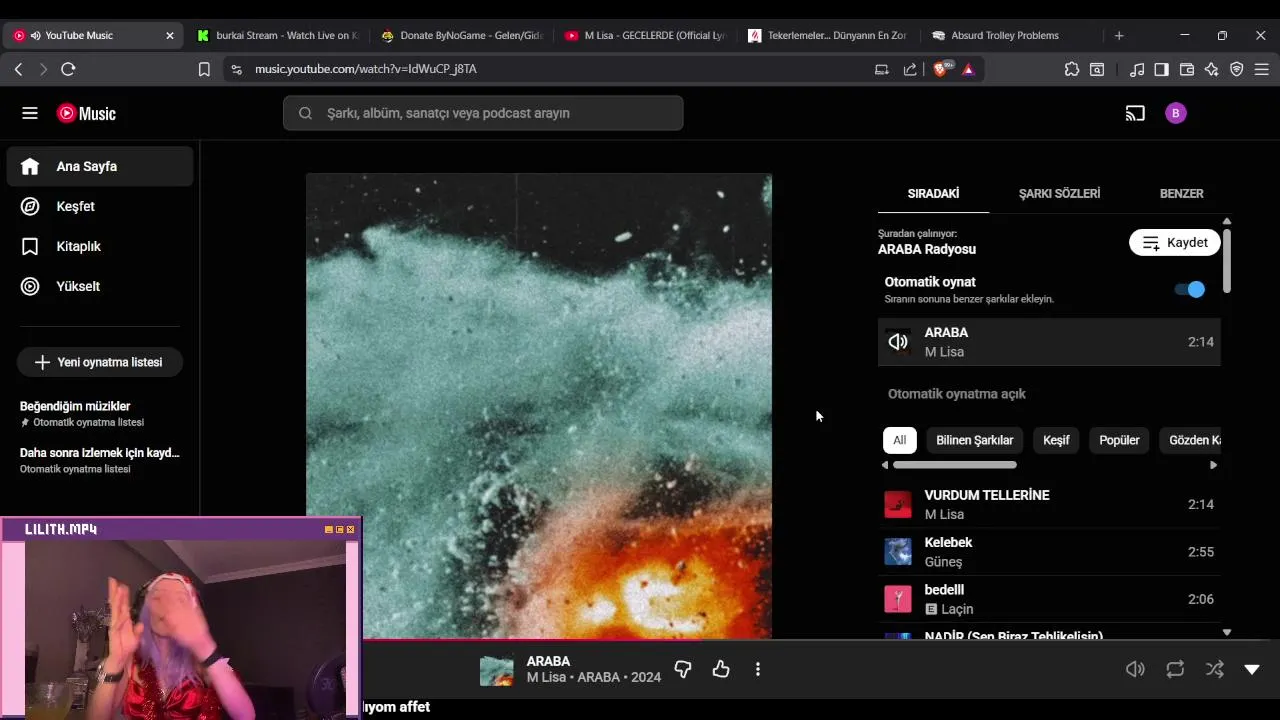Screen dimensions: 1280x720
Task: Open the purple account avatar menu
Action: click(1176, 113)
